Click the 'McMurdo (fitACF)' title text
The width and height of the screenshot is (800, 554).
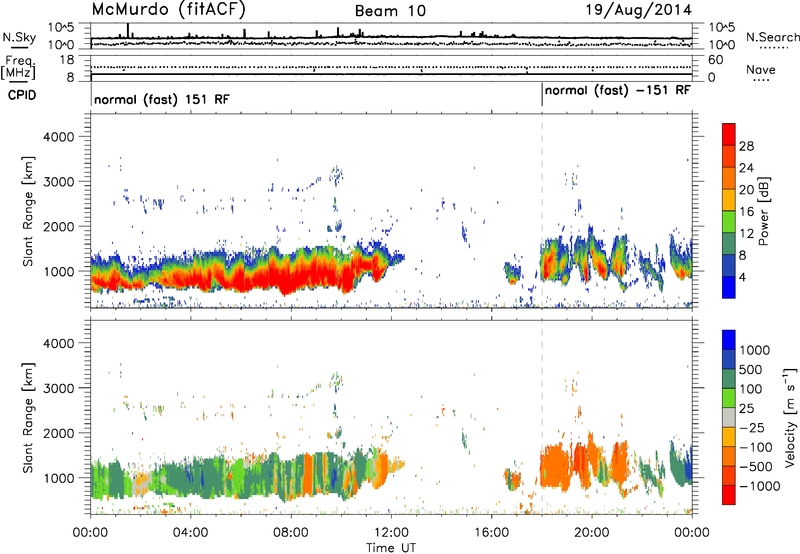[169, 10]
